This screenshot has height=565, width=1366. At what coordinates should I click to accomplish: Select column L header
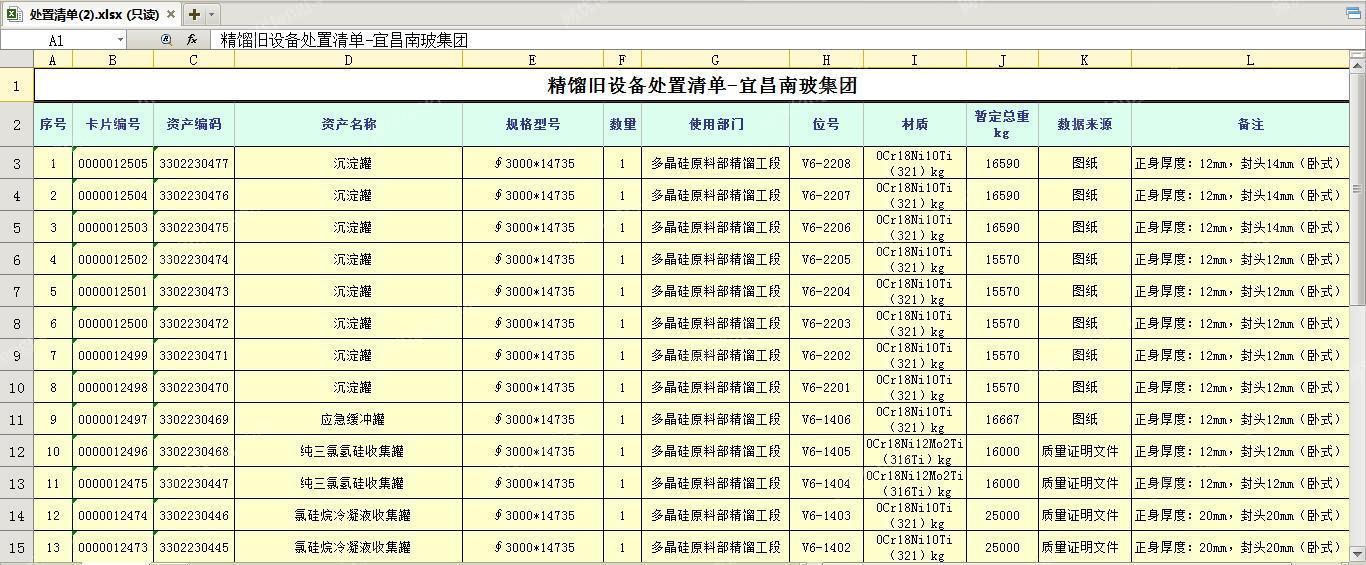click(x=1249, y=60)
